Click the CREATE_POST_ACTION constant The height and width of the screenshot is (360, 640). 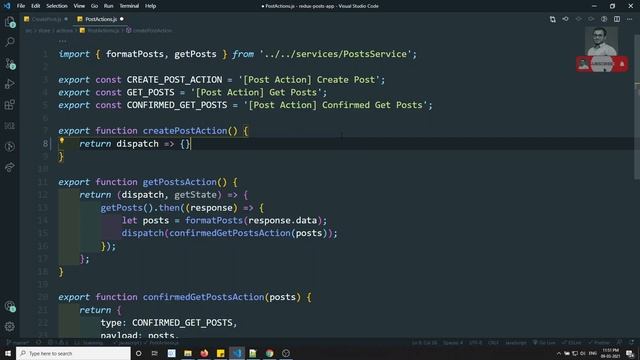[x=174, y=80]
